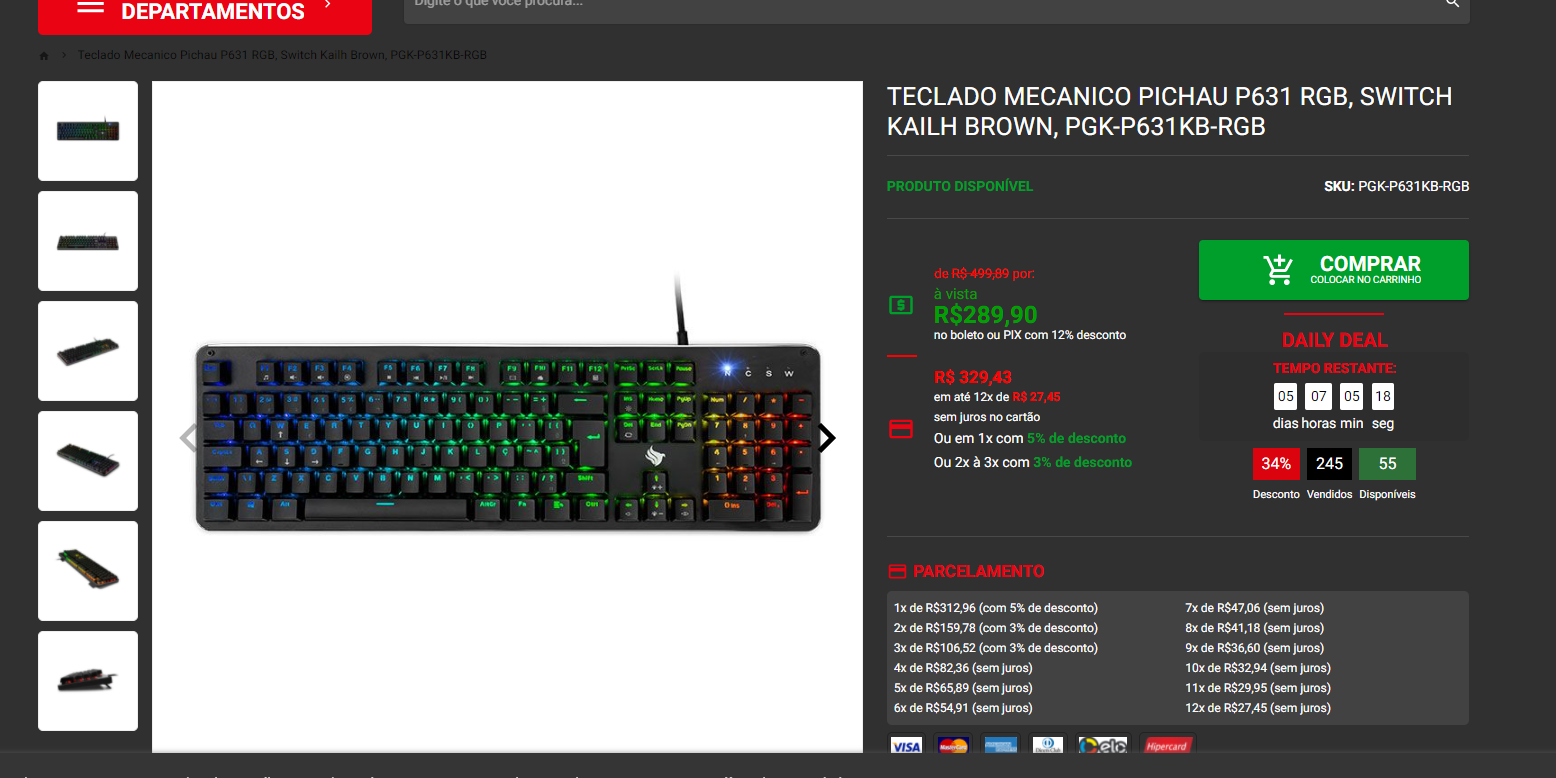Click the Hipercard logo

[1167, 746]
